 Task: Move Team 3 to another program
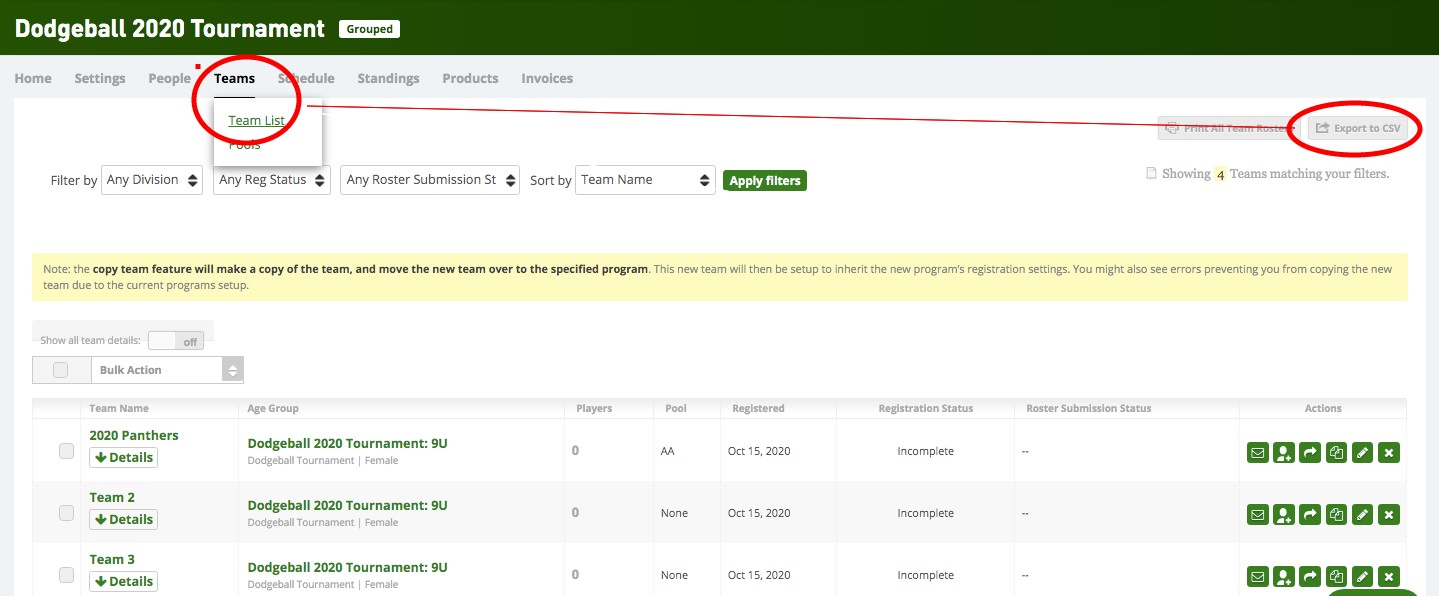coord(1309,576)
